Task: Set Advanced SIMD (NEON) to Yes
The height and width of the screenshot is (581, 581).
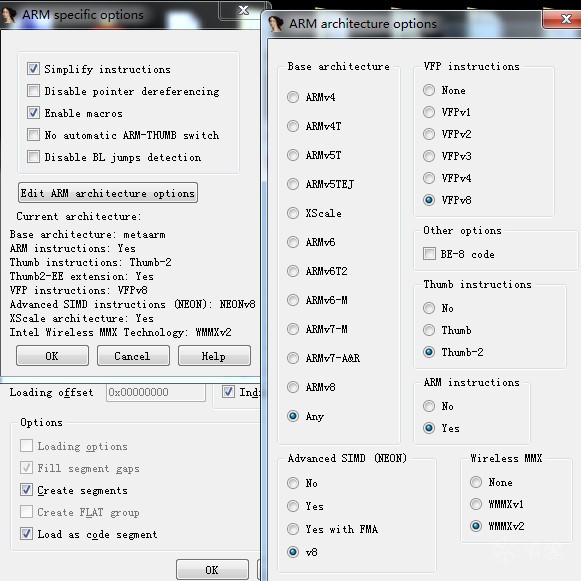Action: (x=293, y=506)
